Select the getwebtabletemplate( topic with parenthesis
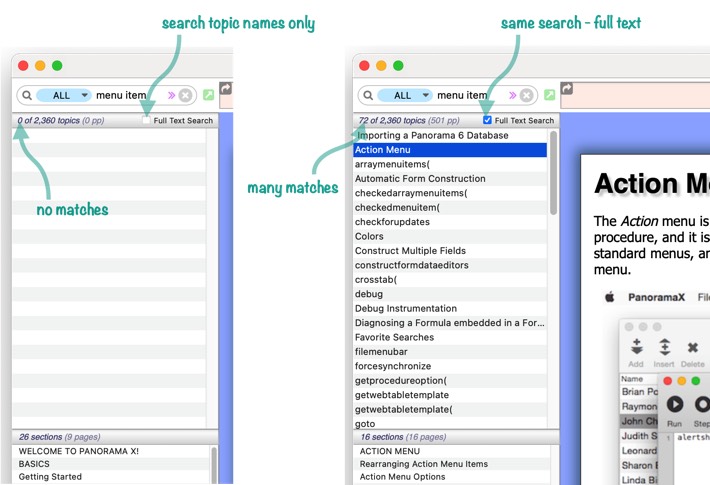Image resolution: width=710 pixels, height=485 pixels. click(x=450, y=410)
